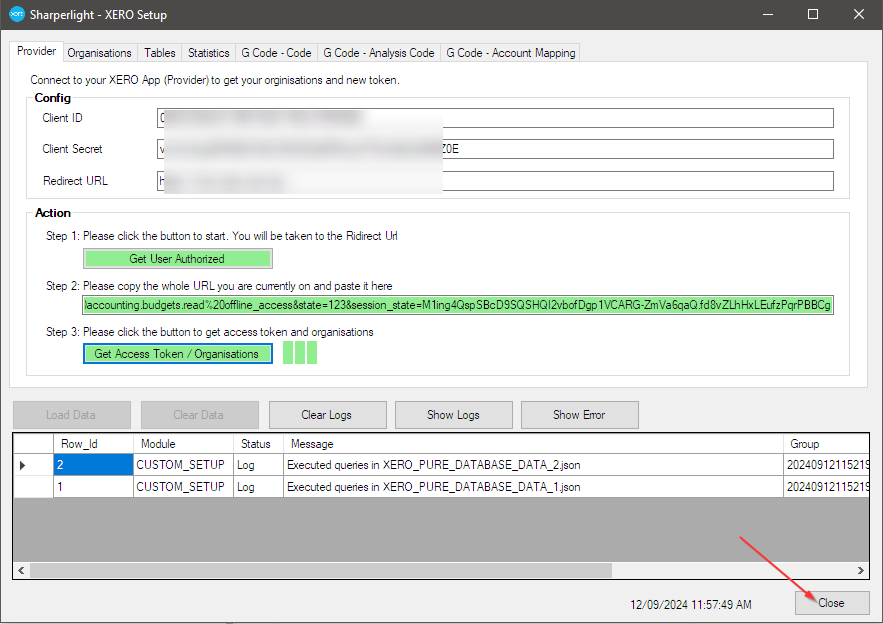883x624 pixels.
Task: Select the row arrow marker for row 2
Action: pyautogui.click(x=33, y=465)
